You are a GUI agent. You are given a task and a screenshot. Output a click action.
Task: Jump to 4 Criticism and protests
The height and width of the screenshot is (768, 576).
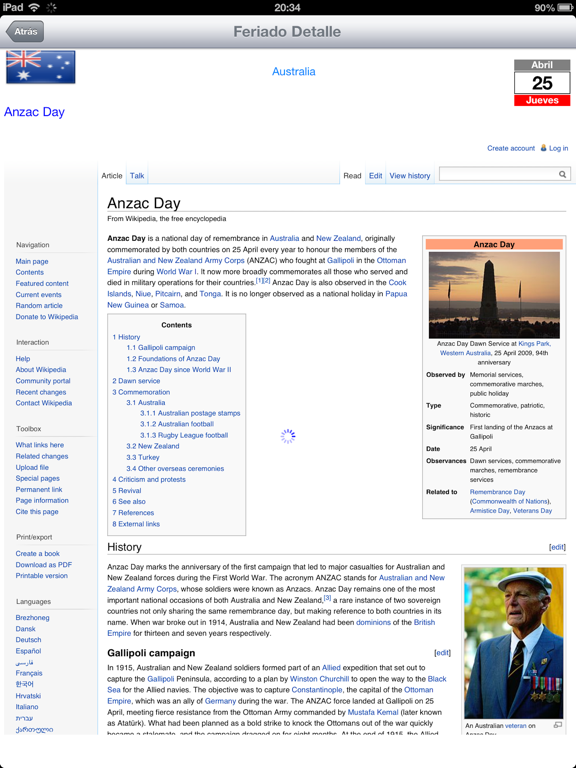click(x=149, y=479)
